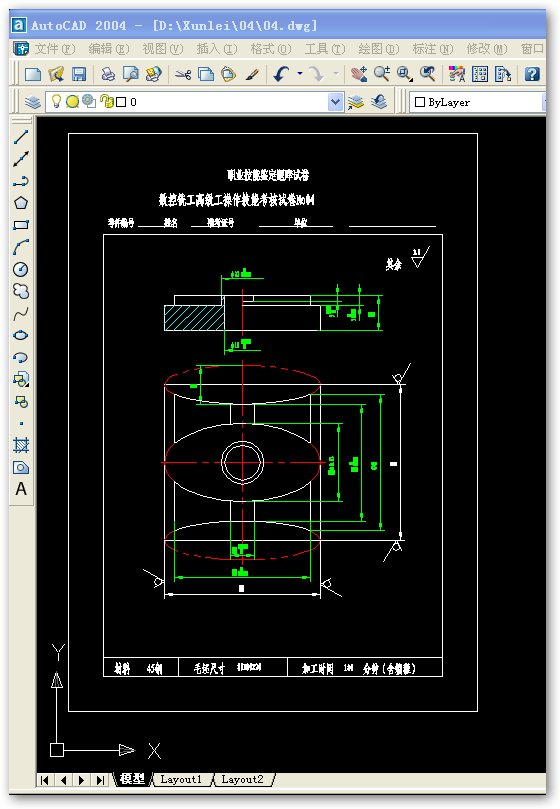
Task: Switch to the Layout1 tab
Action: [x=181, y=779]
